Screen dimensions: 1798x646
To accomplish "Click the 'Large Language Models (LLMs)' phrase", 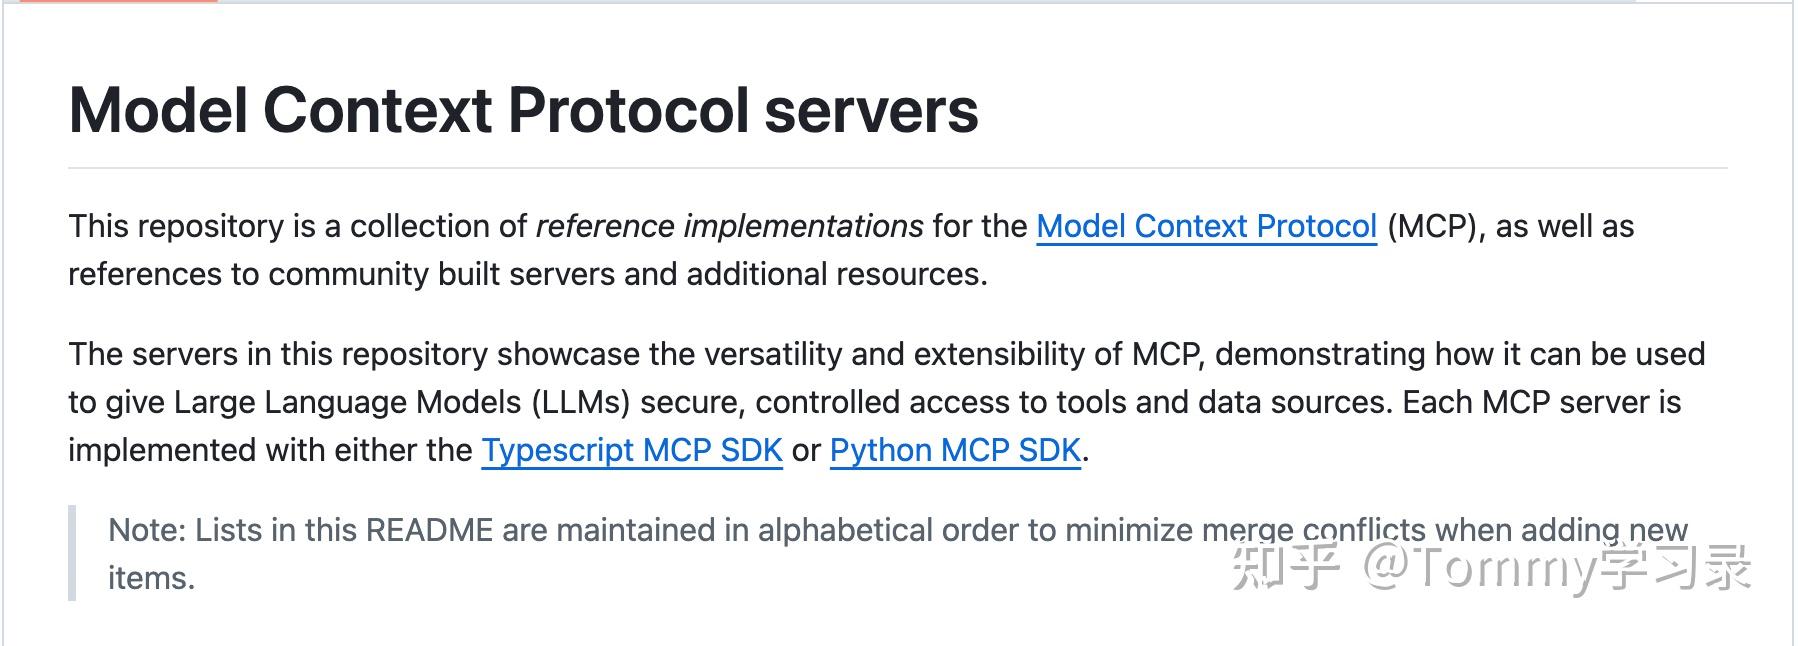I will click(402, 402).
